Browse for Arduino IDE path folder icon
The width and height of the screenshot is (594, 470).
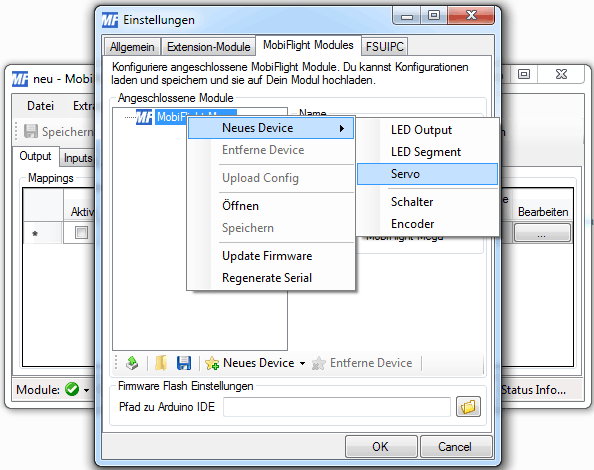468,407
